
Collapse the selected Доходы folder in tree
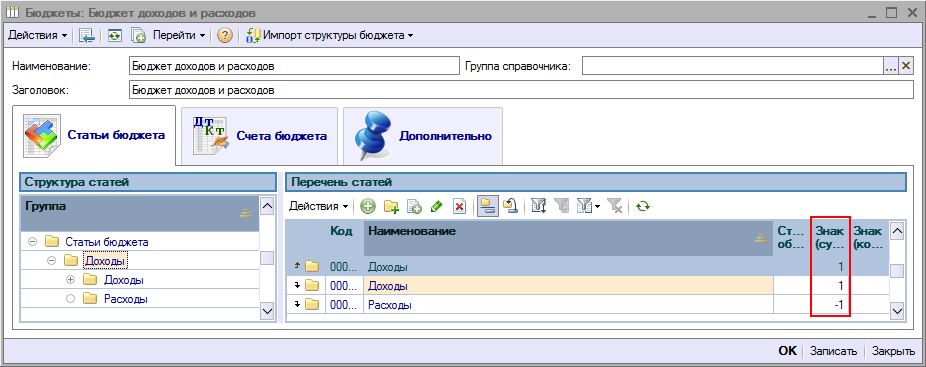point(51,260)
